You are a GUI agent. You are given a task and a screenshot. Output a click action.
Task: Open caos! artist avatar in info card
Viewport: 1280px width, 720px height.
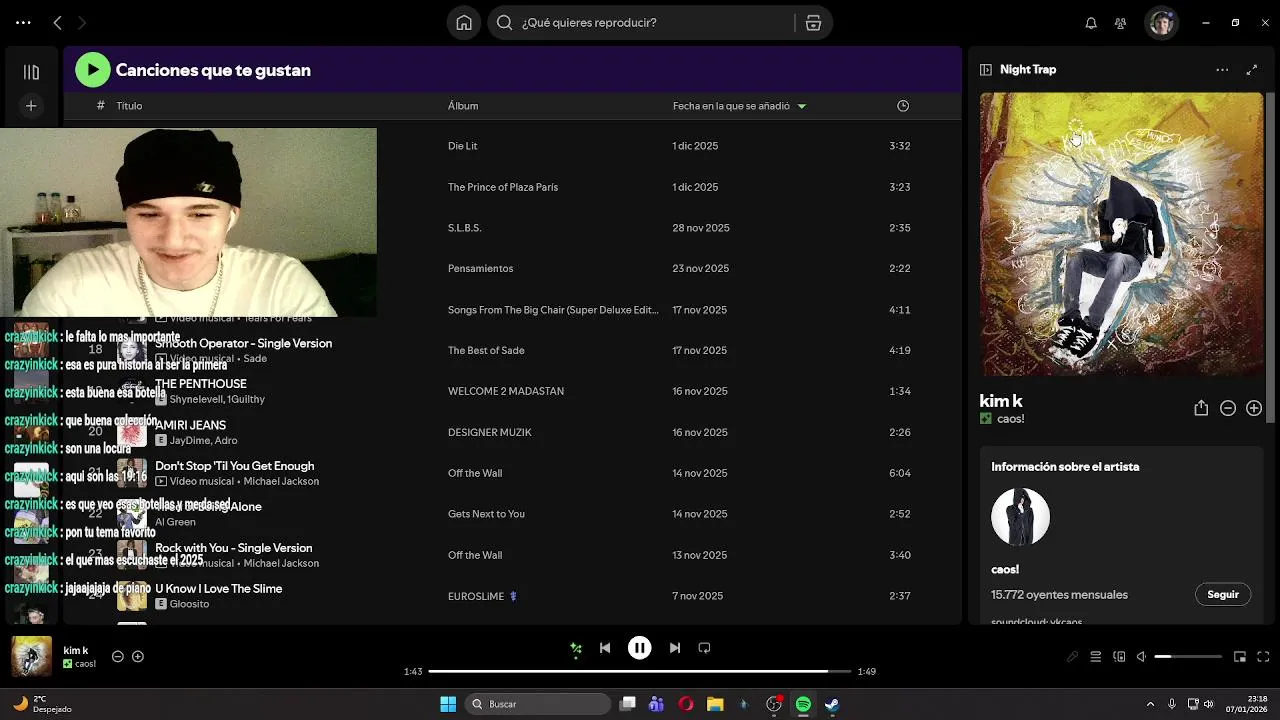pyautogui.click(x=1020, y=517)
